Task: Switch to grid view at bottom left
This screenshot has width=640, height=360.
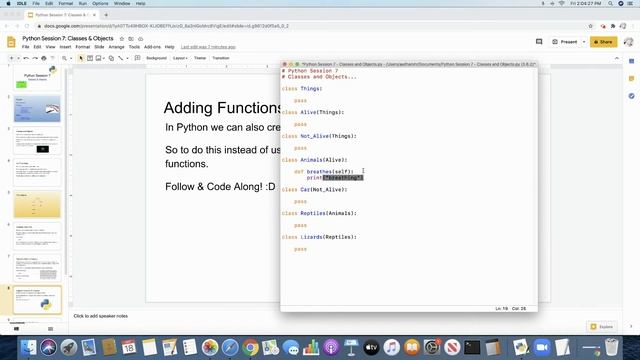Action: pos(50,329)
